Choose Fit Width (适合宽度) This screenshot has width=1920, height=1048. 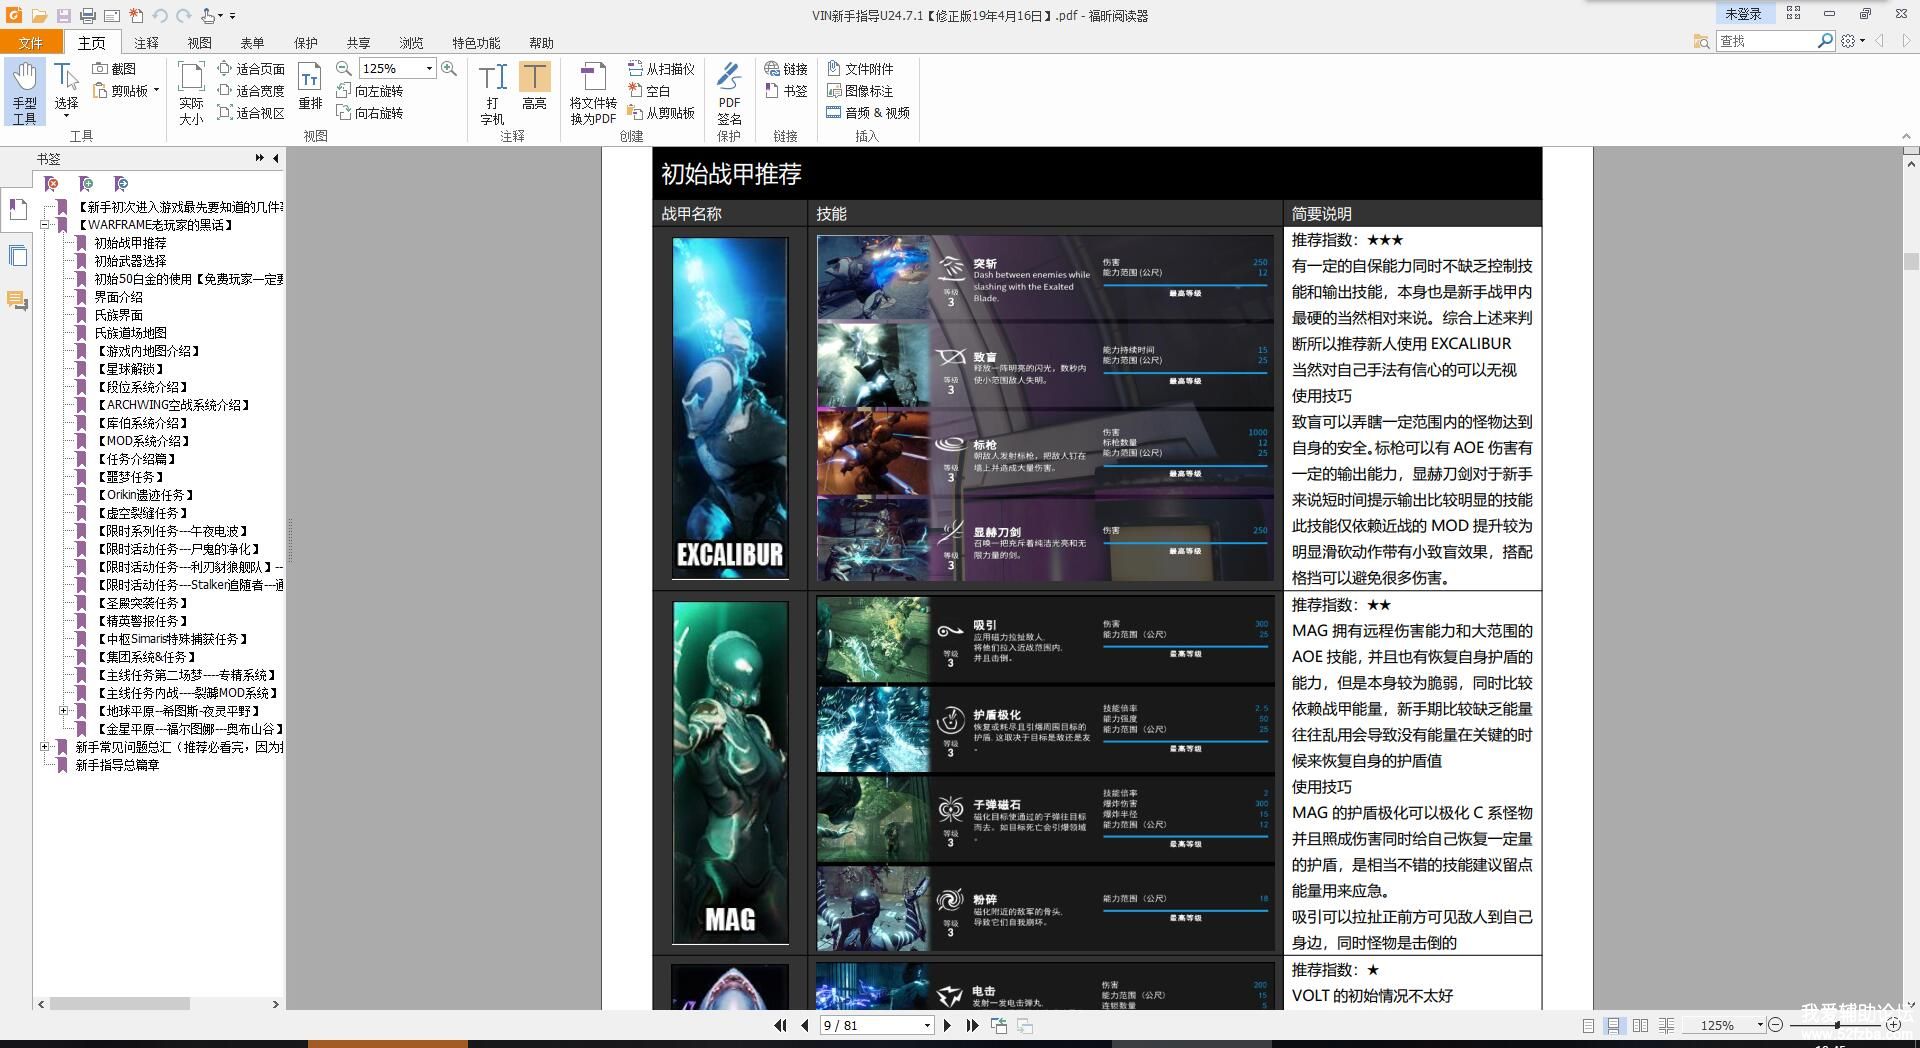pos(251,90)
